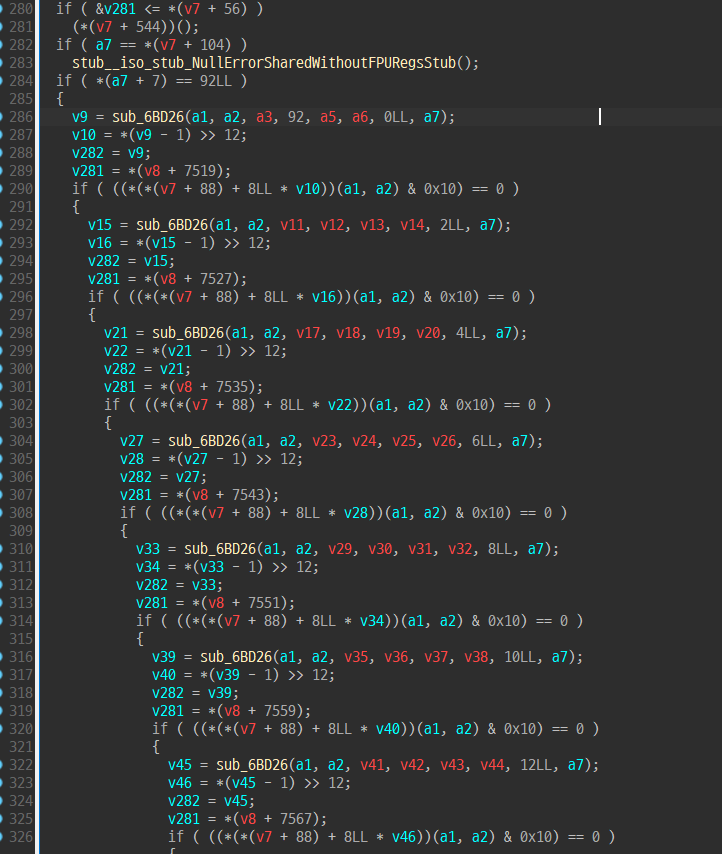Click line number 280

[x=21, y=9]
